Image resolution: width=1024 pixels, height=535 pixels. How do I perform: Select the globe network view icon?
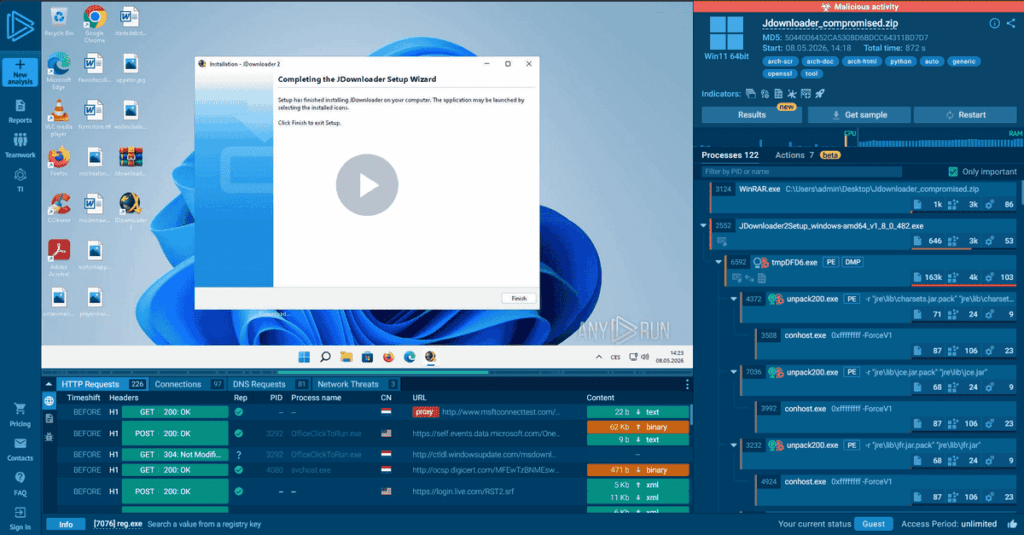coord(49,401)
